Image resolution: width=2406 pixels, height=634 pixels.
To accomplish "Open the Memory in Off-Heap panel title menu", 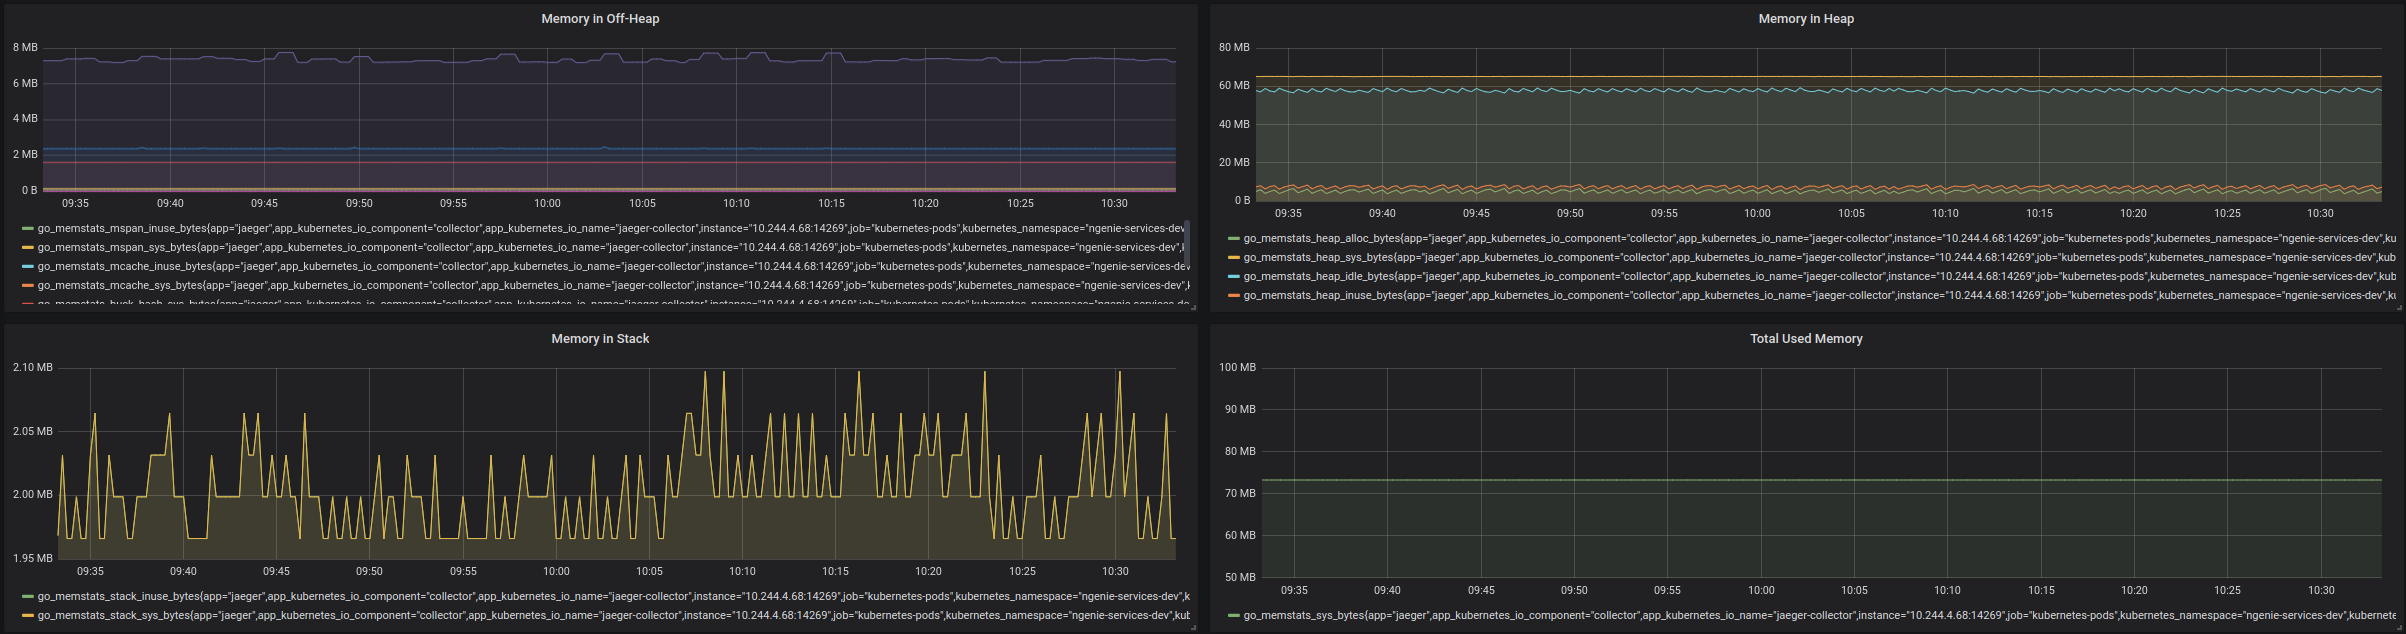I will click(600, 19).
